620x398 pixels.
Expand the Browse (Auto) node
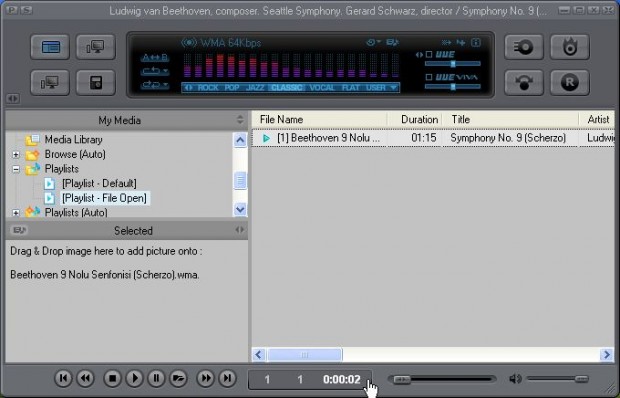16,155
